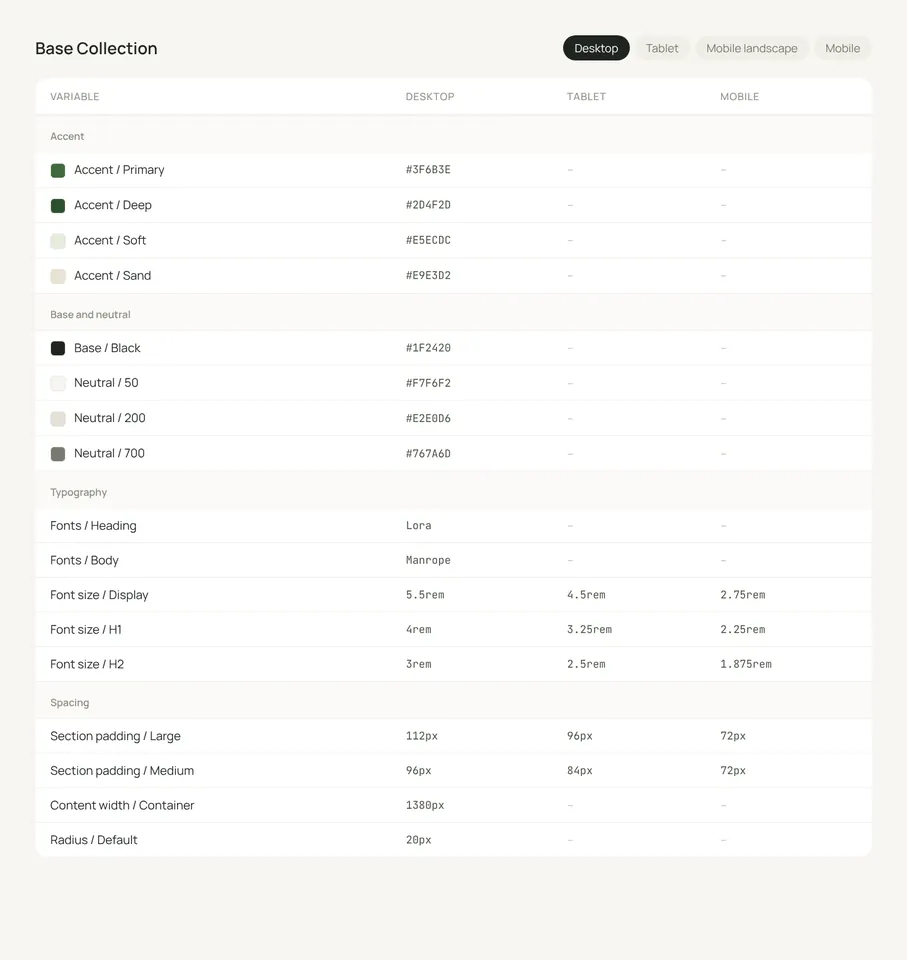Click the 2.25rem mobile value
Viewport: 907px width, 960px height.
[x=743, y=629]
